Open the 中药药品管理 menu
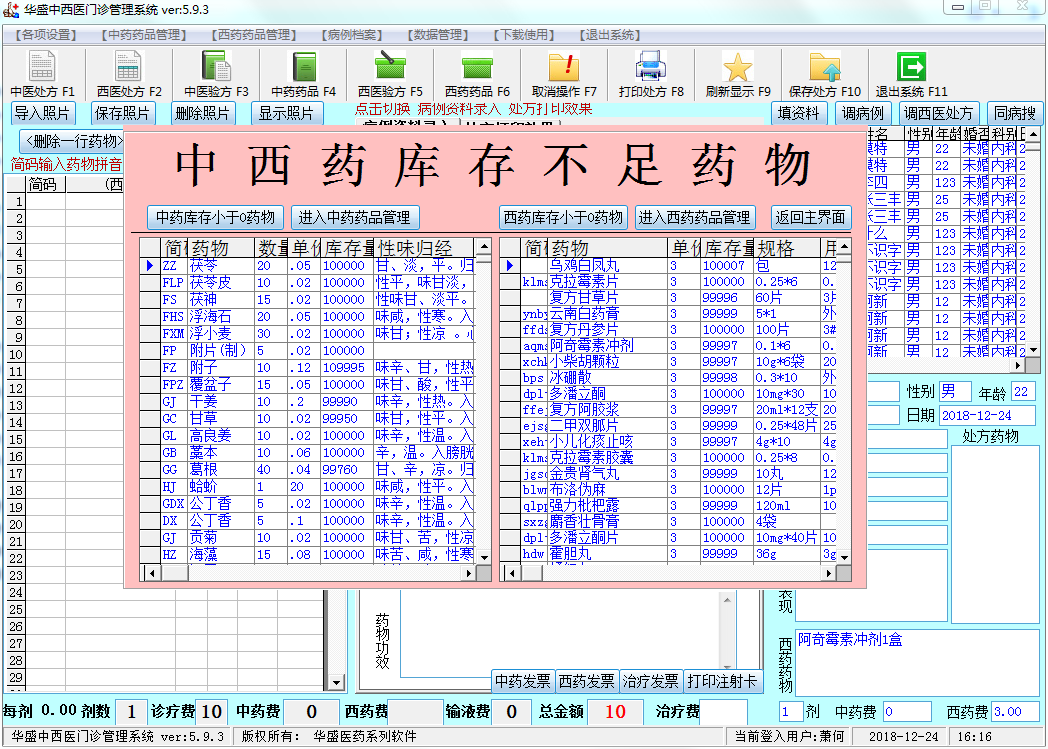Screen dimensions: 1048x749 click(144, 35)
